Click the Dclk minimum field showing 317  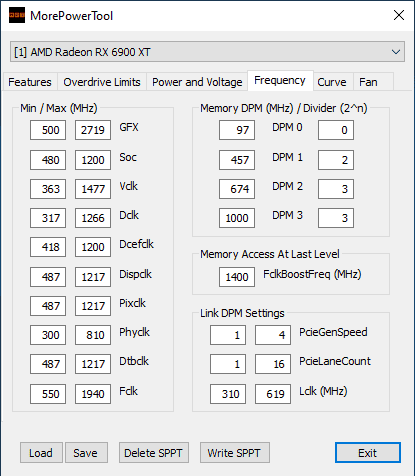pos(48,218)
